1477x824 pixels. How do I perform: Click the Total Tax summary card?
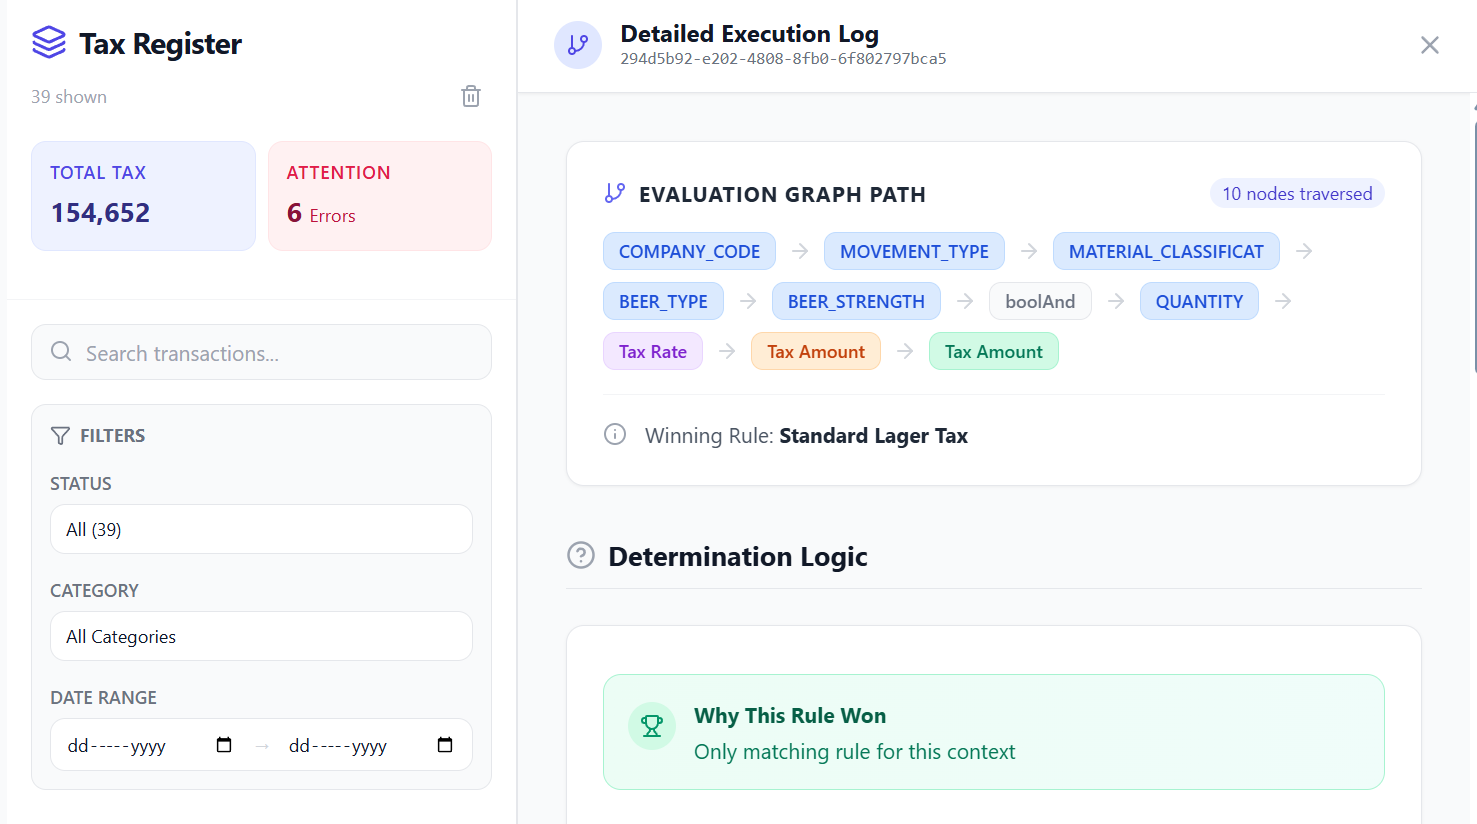(x=143, y=196)
